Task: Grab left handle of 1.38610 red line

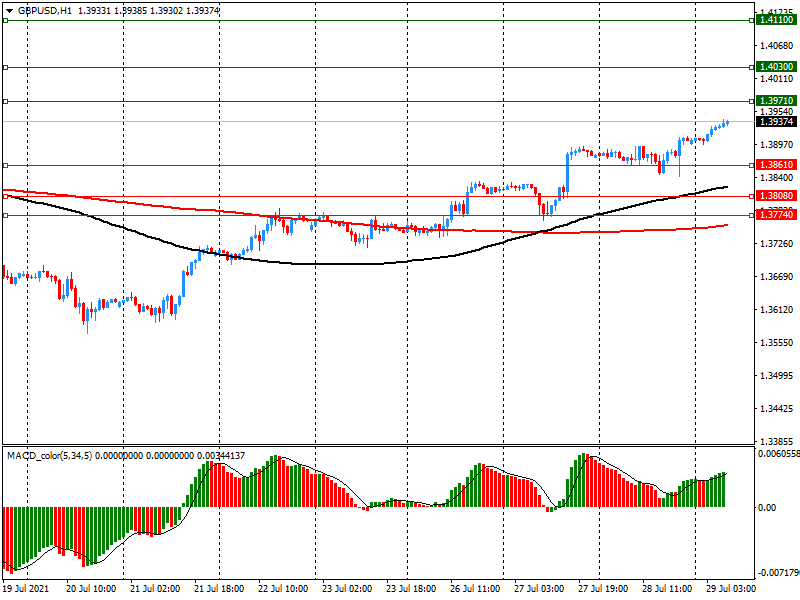Action: click(x=5, y=165)
